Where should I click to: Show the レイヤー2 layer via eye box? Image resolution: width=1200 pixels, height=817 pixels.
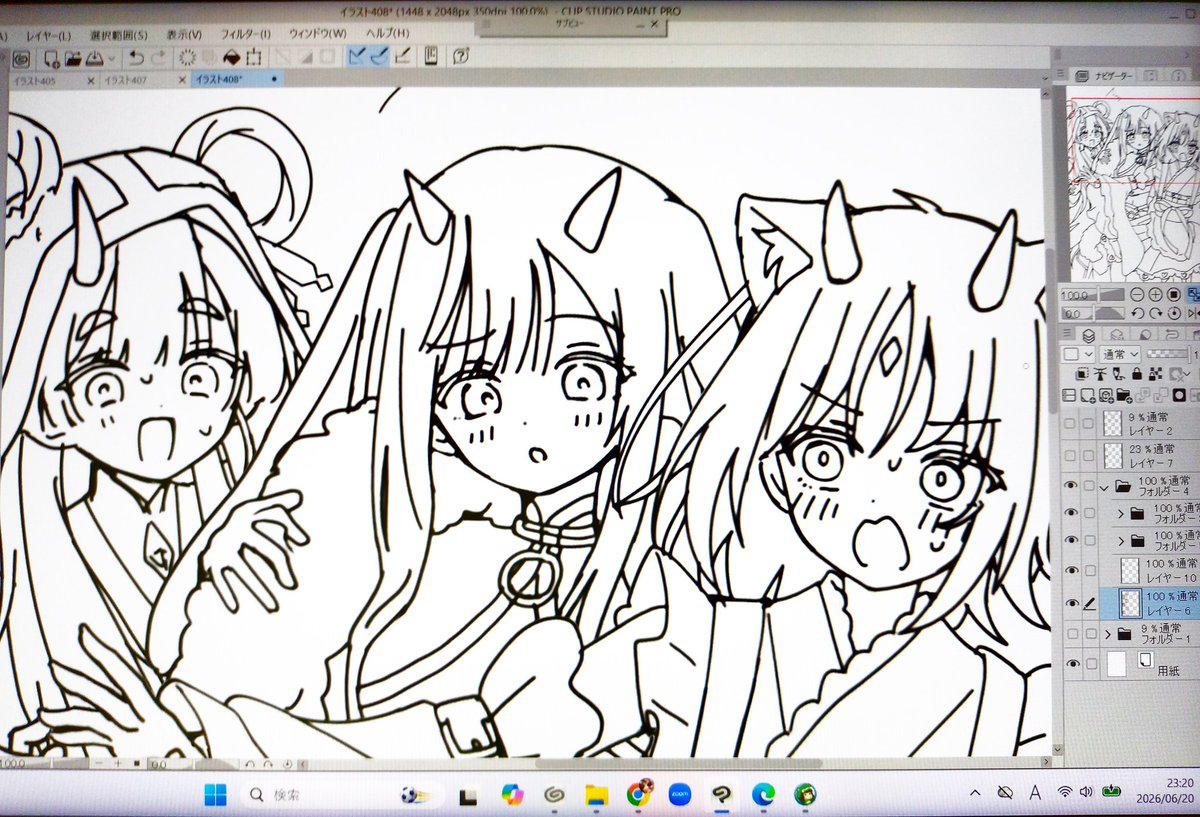pos(1069,424)
